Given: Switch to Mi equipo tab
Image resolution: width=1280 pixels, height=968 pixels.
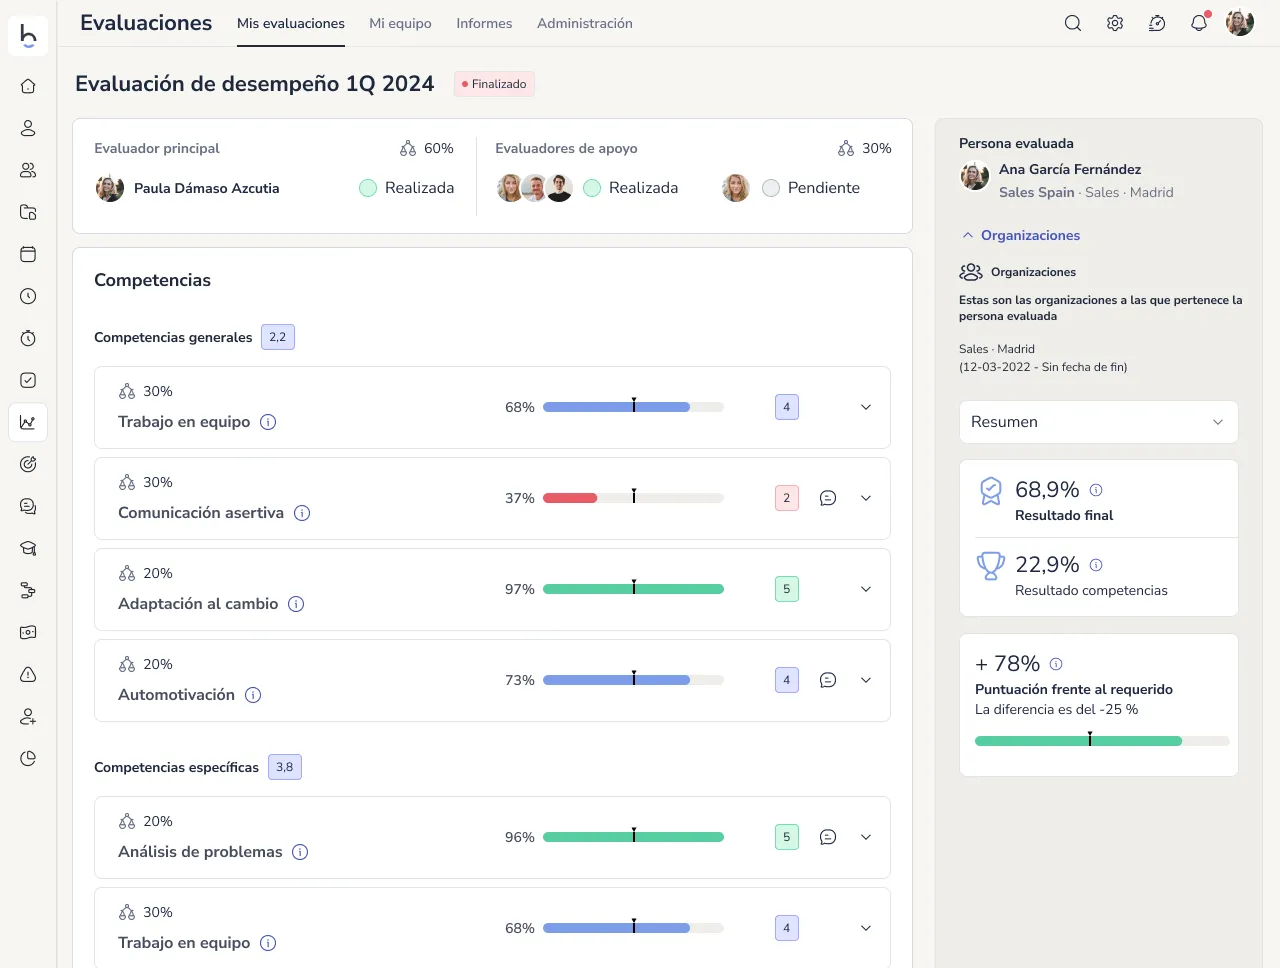Looking at the screenshot, I should pyautogui.click(x=400, y=23).
